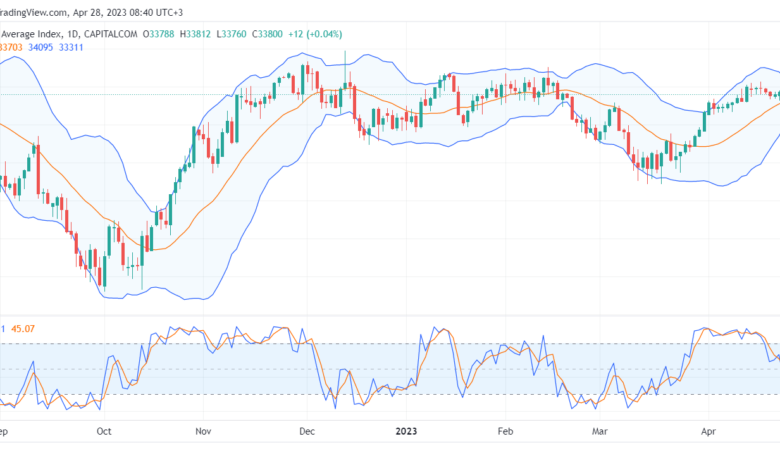Click the orange stochastic value 45.07

23,329
